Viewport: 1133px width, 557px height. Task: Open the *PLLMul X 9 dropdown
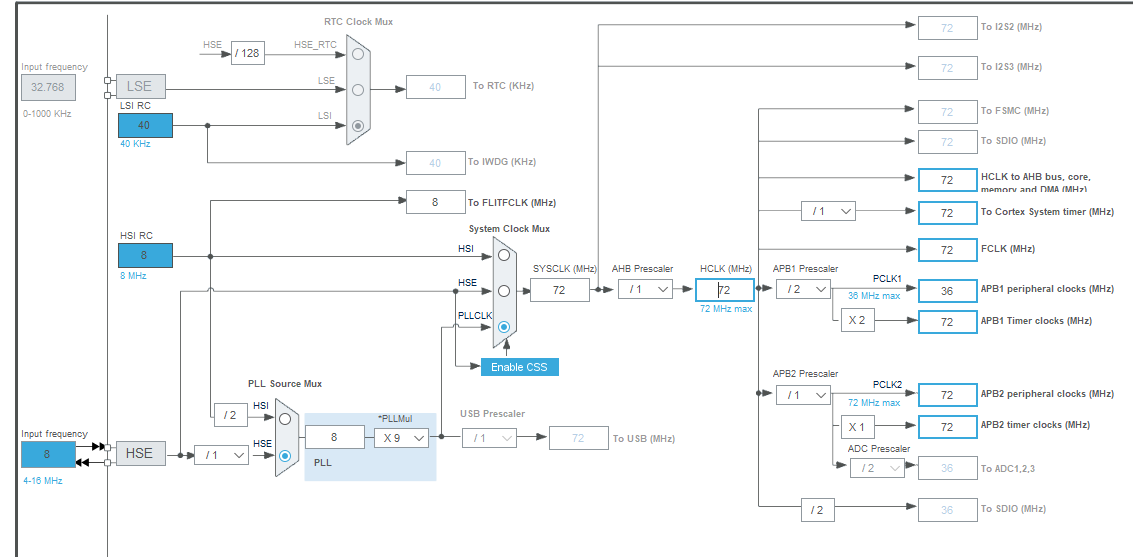(401, 438)
